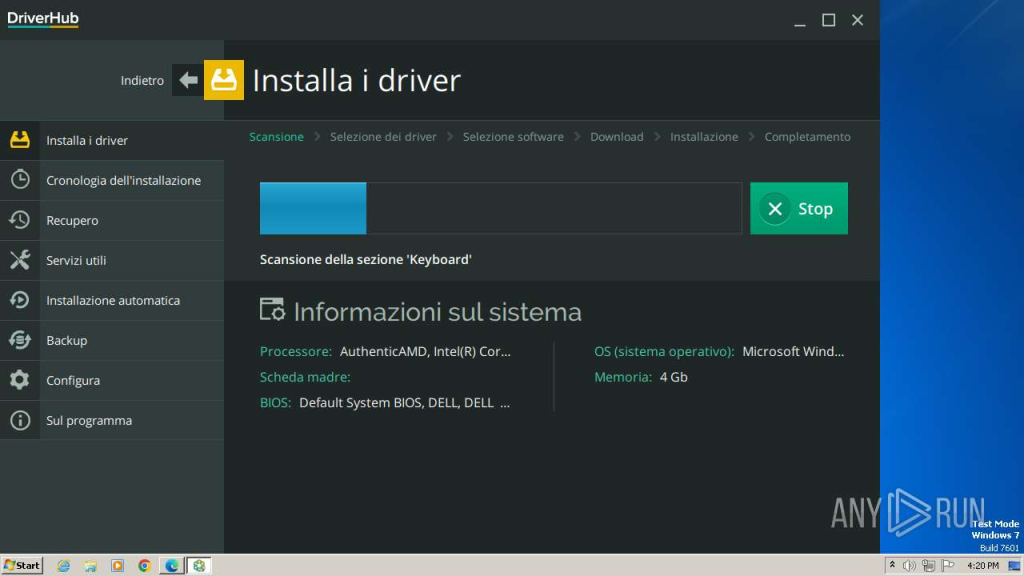Open the Windows Start menu
Viewport: 1024px width, 576px height.
(22, 565)
